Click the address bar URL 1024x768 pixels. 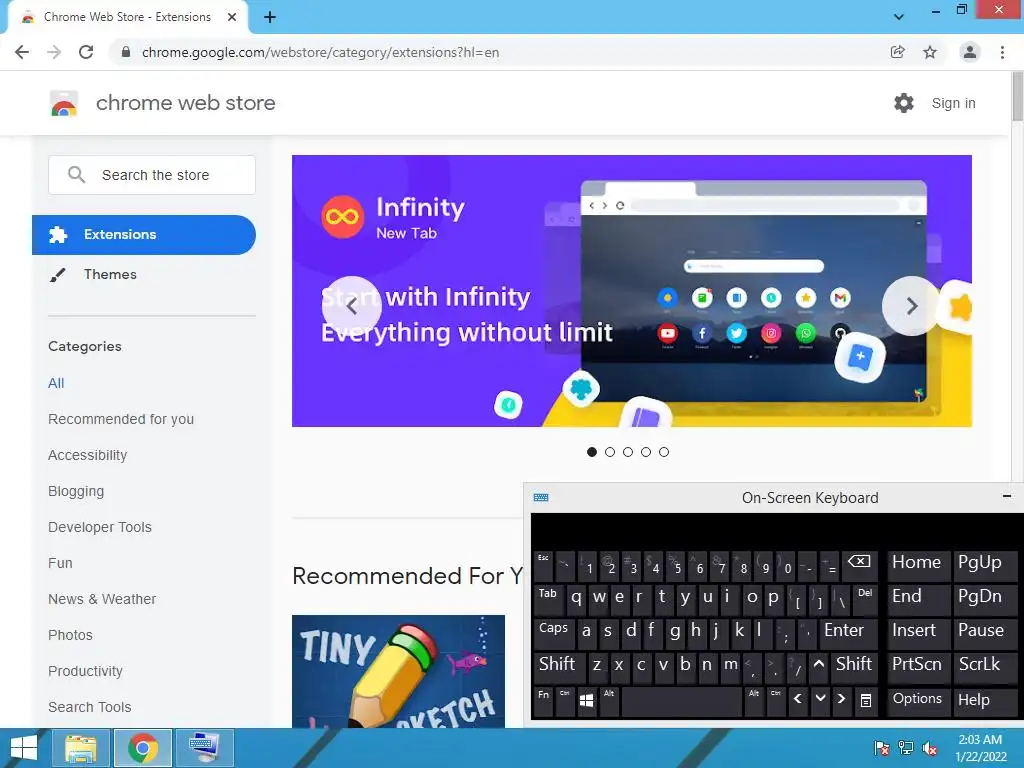[320, 52]
